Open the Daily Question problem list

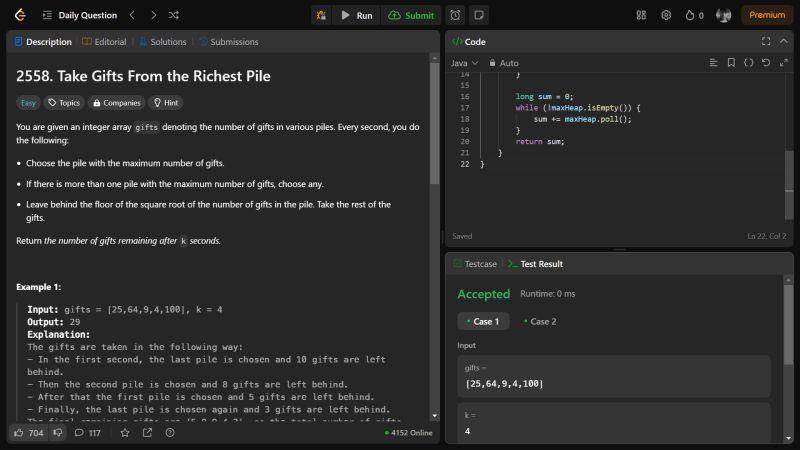tap(80, 15)
